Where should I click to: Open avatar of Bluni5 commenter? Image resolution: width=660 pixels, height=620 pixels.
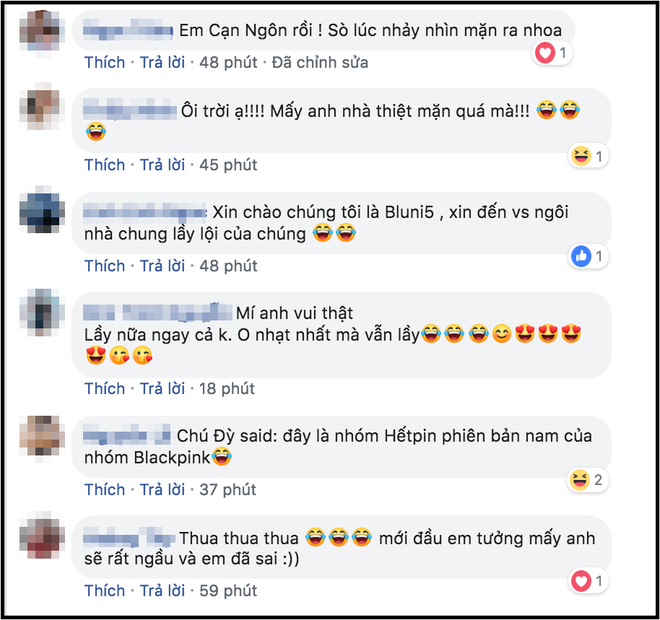(42, 210)
